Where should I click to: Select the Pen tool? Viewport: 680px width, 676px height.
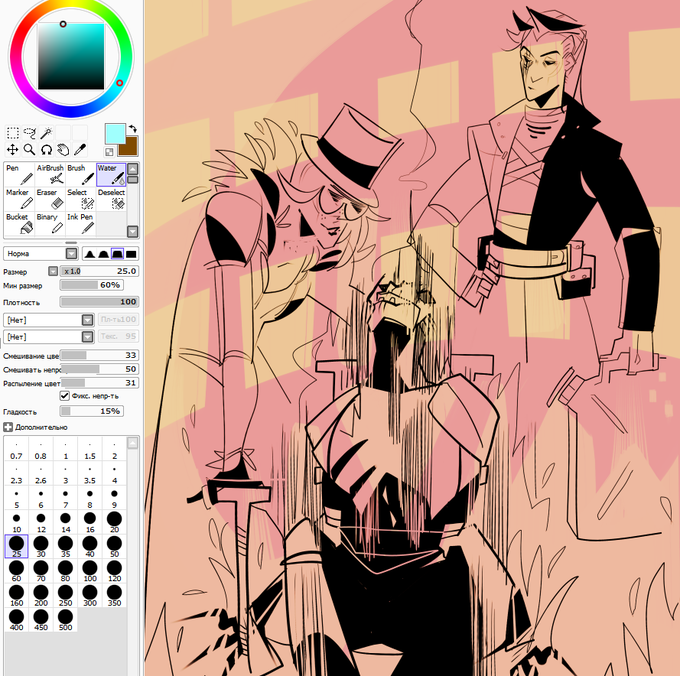pyautogui.click(x=19, y=174)
